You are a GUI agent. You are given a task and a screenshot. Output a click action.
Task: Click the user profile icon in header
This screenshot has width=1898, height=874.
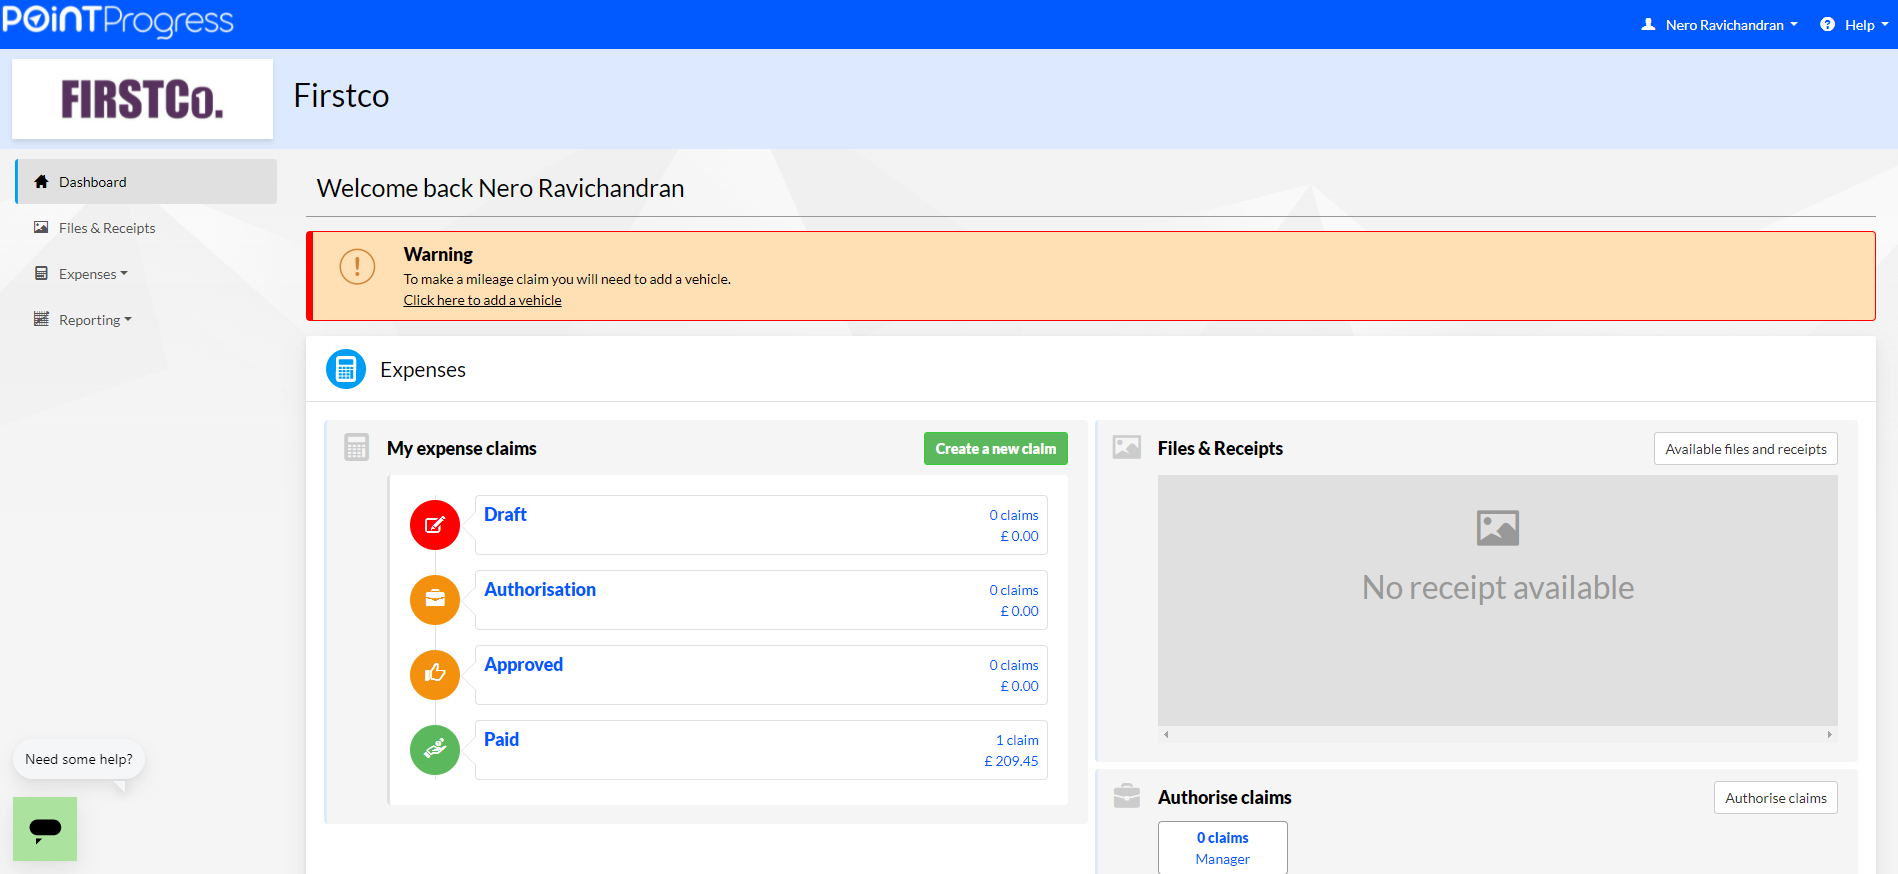point(1648,24)
